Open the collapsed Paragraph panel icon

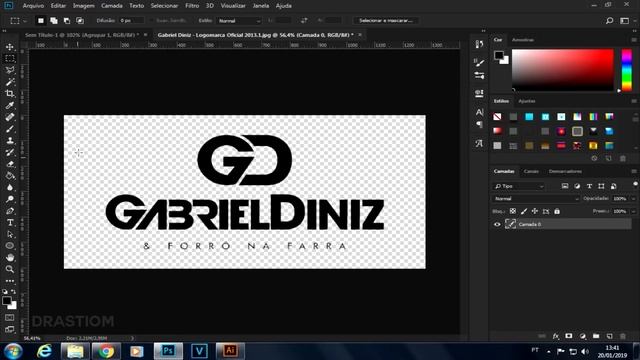479,124
